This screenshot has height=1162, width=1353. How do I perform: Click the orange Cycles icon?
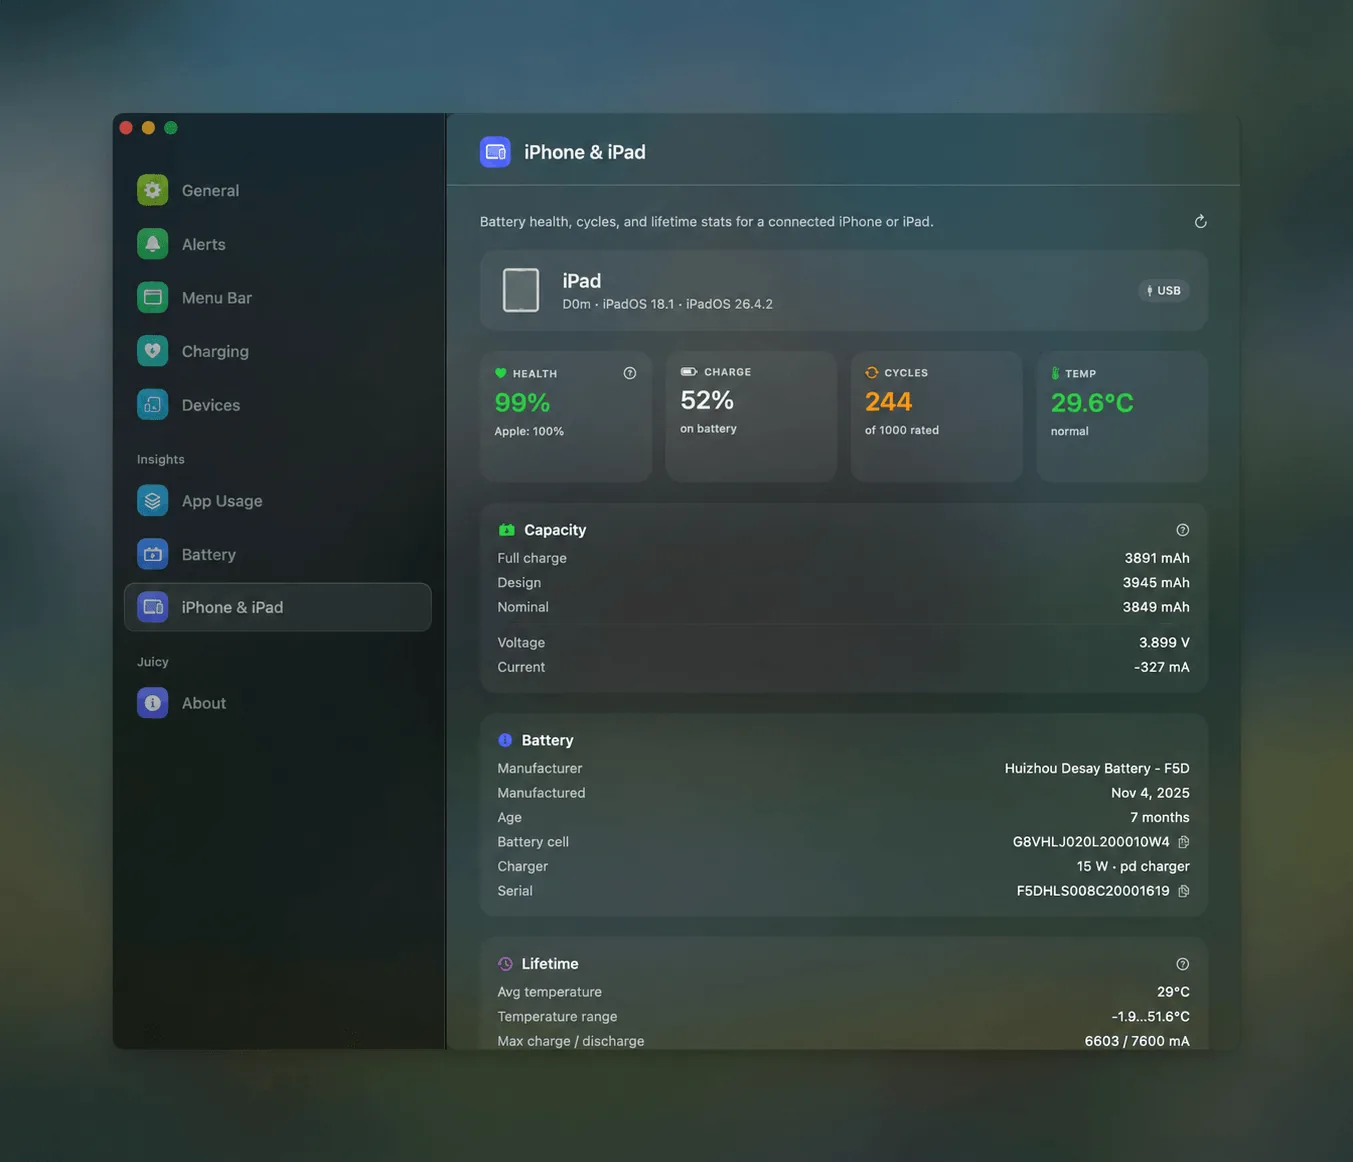point(872,373)
